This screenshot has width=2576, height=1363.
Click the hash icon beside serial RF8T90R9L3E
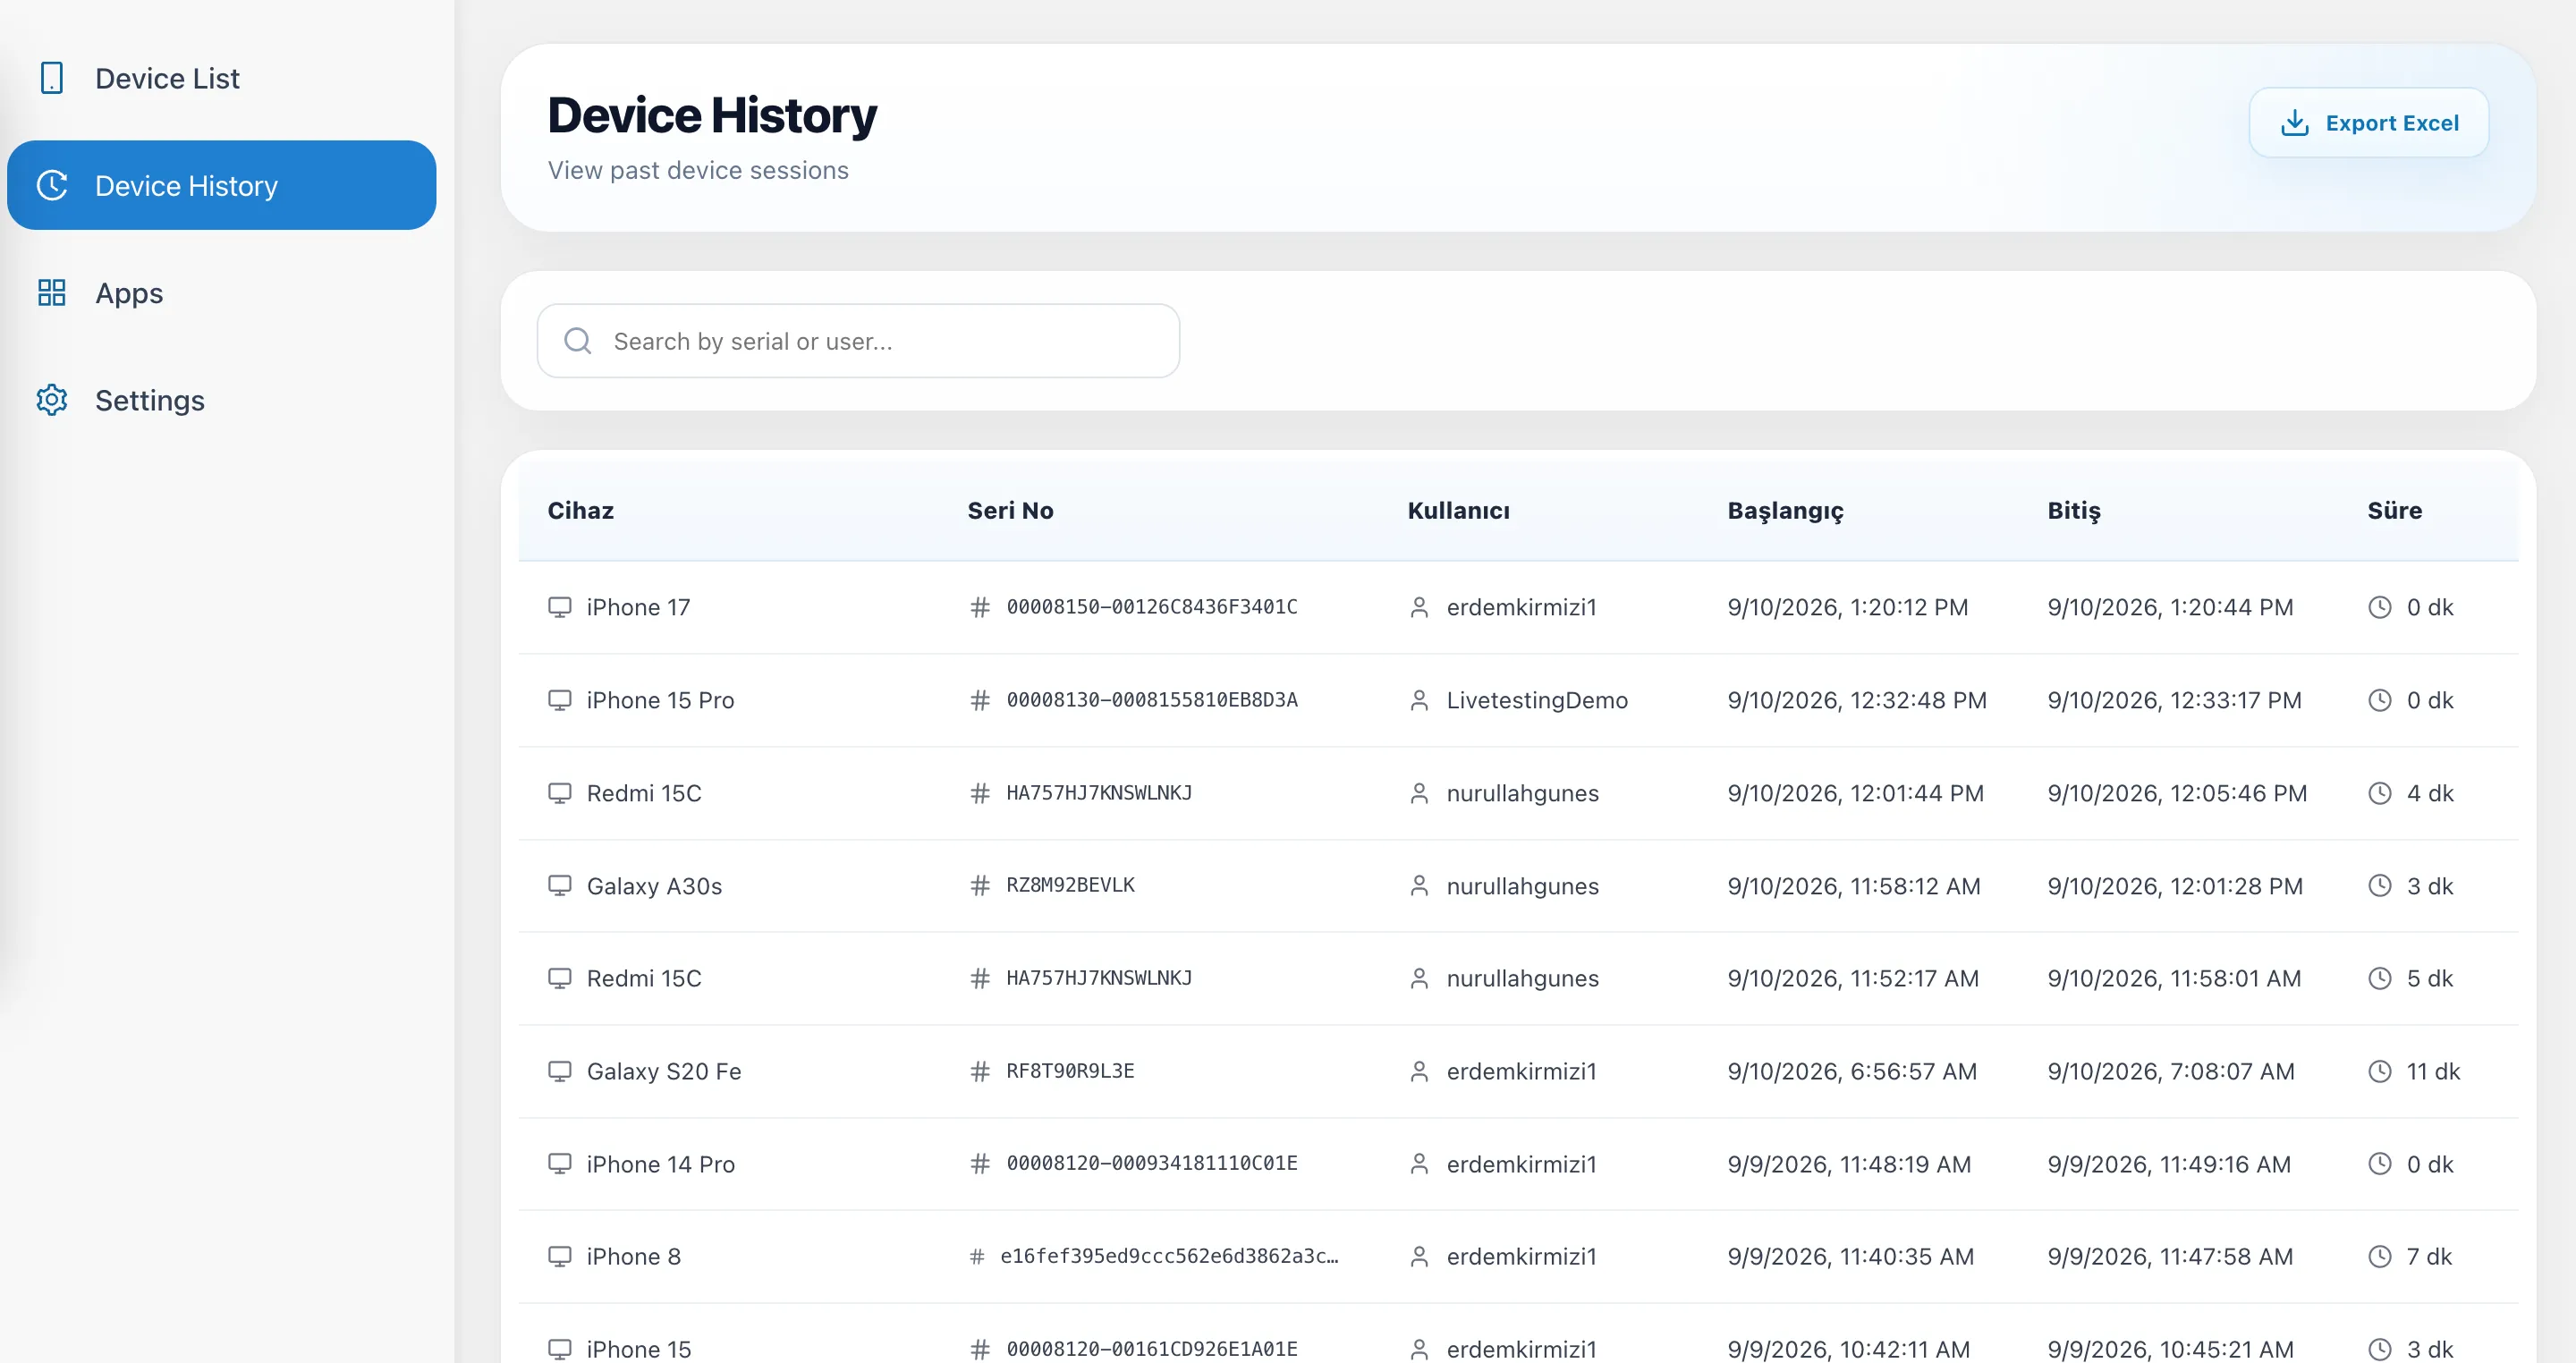(980, 1071)
